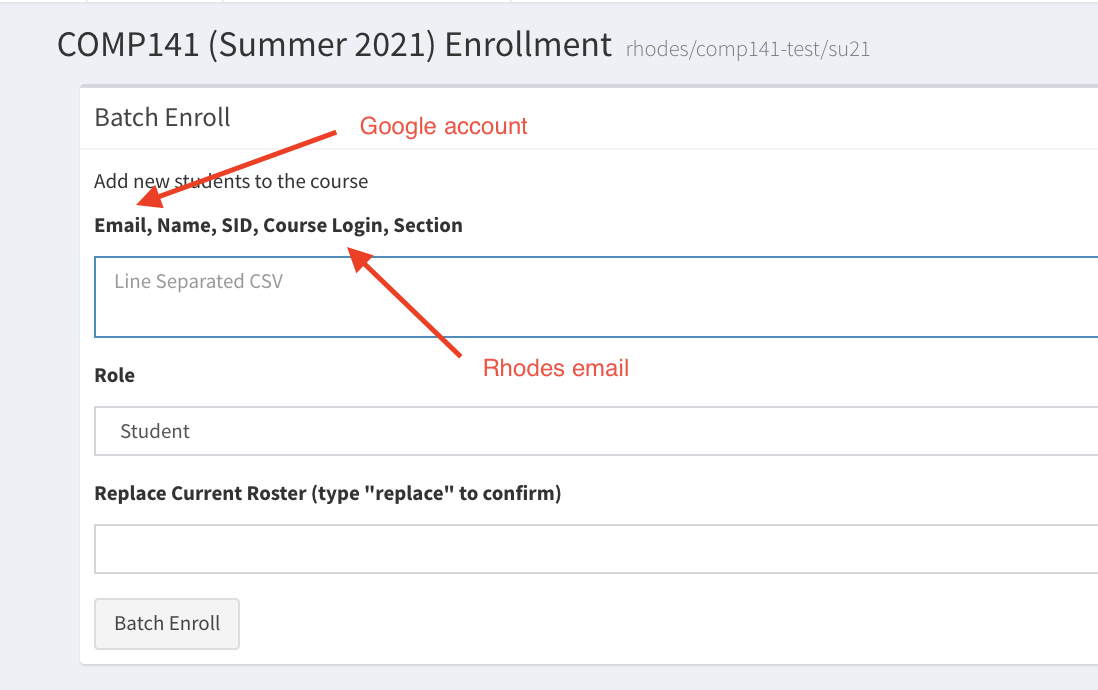Viewport: 1098px width, 690px height.
Task: Click the Role field label
Action: tap(114, 375)
